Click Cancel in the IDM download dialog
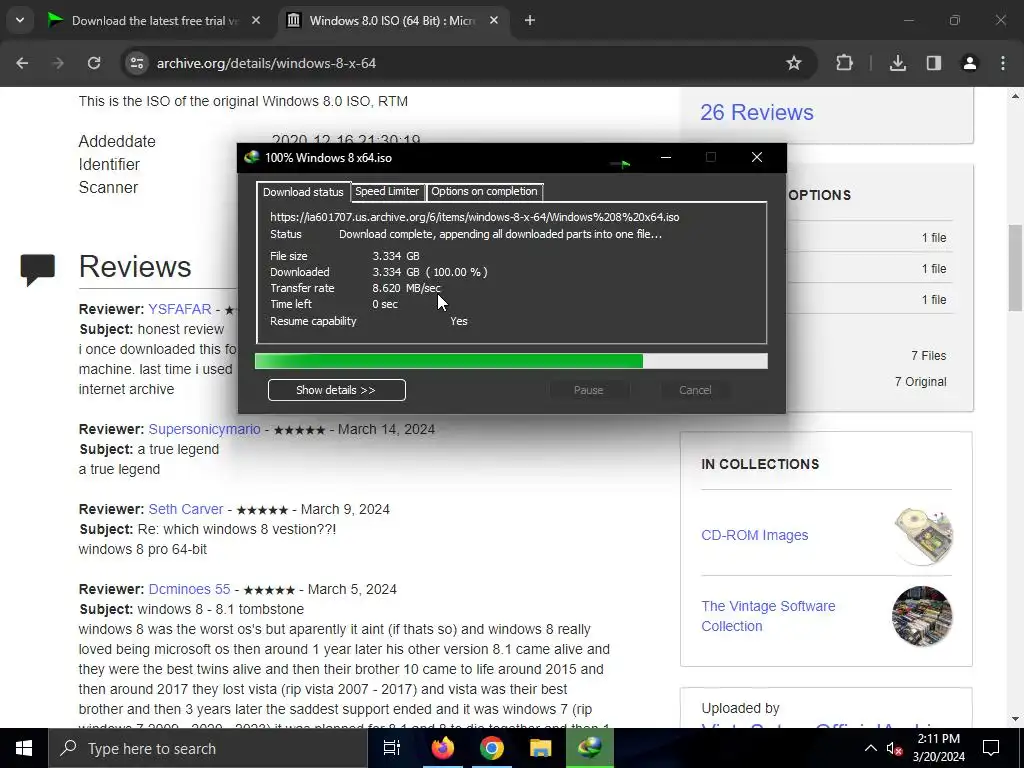 tap(695, 390)
